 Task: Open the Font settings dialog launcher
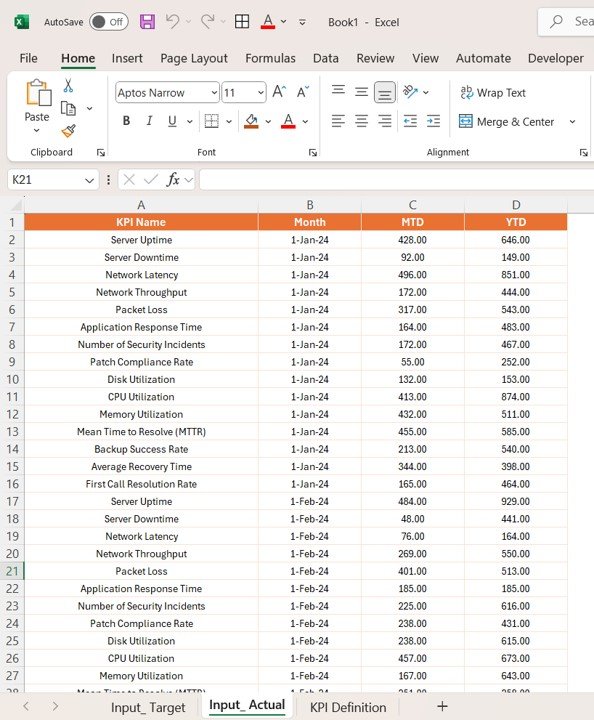point(313,153)
